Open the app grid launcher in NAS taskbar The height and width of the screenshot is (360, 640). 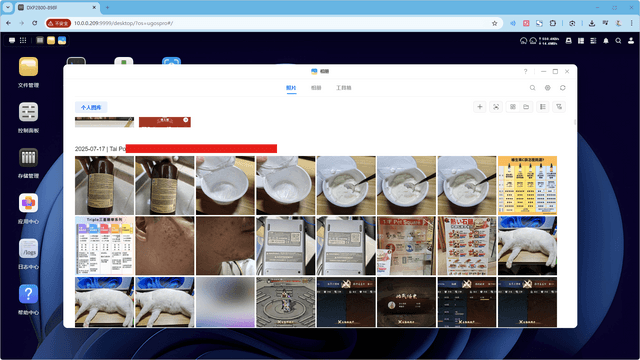pyautogui.click(x=23, y=40)
